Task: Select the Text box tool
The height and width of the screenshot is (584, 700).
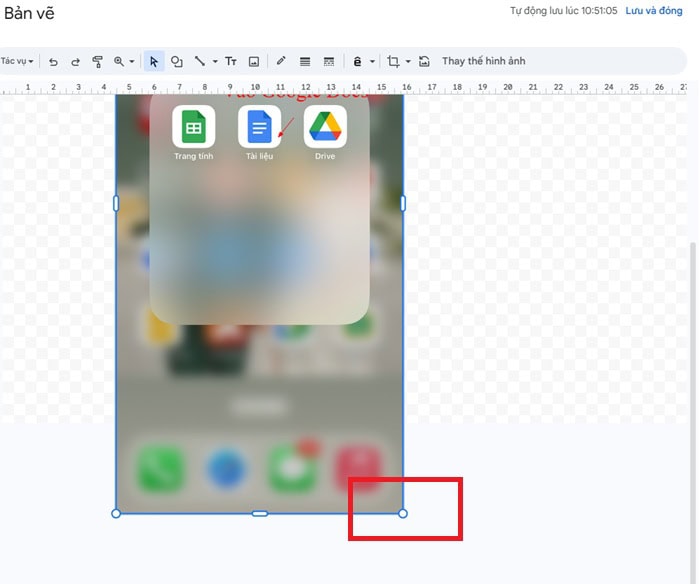Action: 230,61
